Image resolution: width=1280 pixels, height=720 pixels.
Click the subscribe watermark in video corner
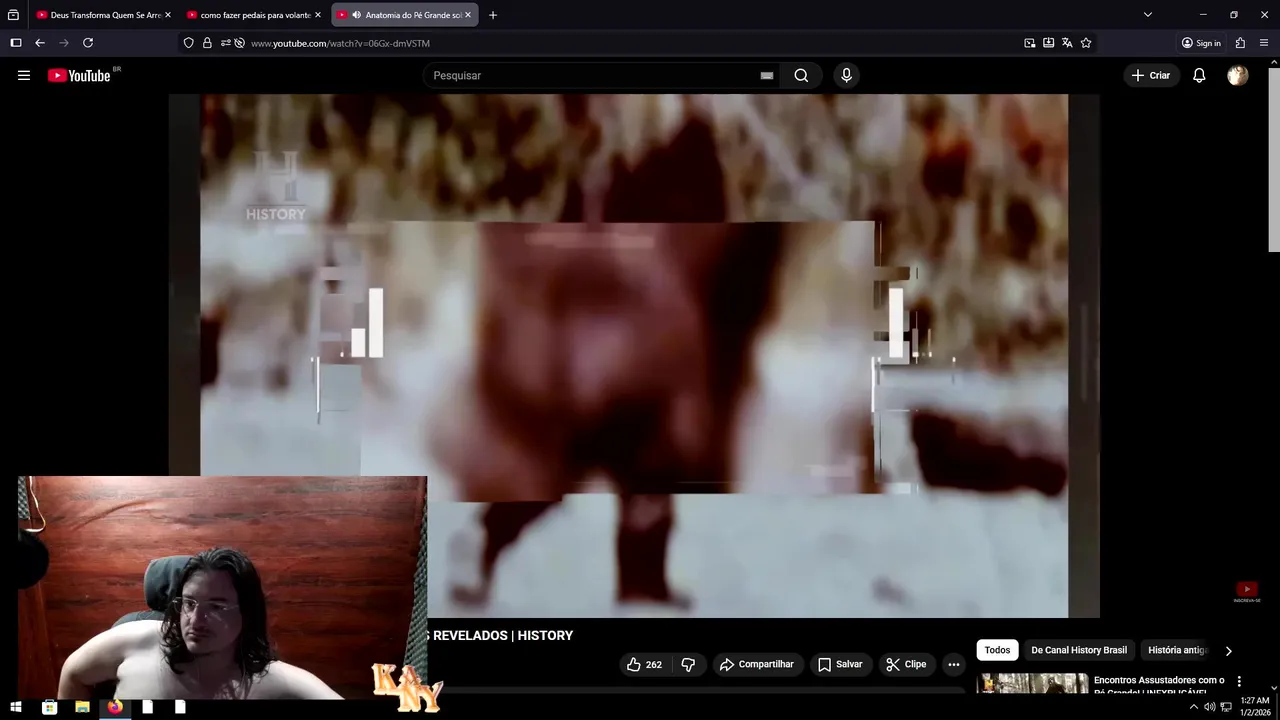[1246, 592]
